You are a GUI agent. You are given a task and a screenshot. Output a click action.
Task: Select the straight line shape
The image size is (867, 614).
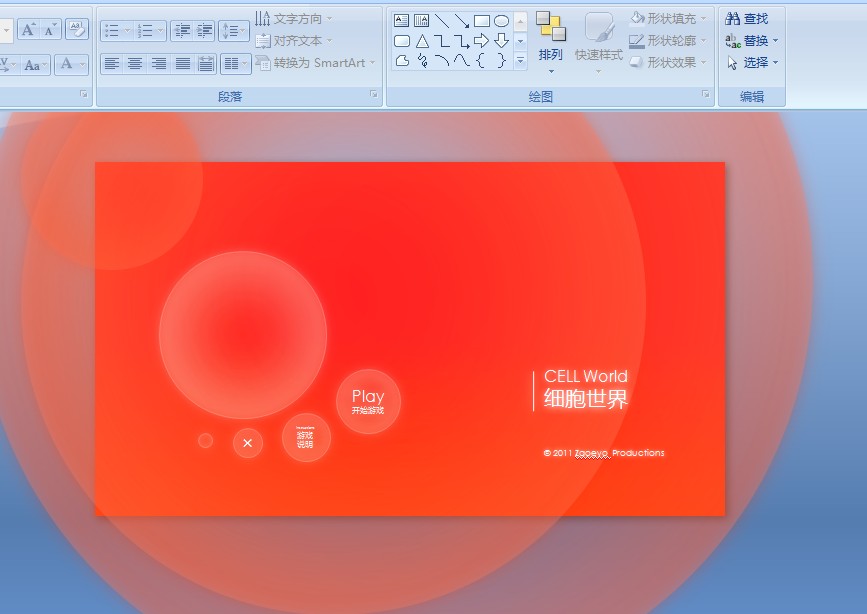441,21
